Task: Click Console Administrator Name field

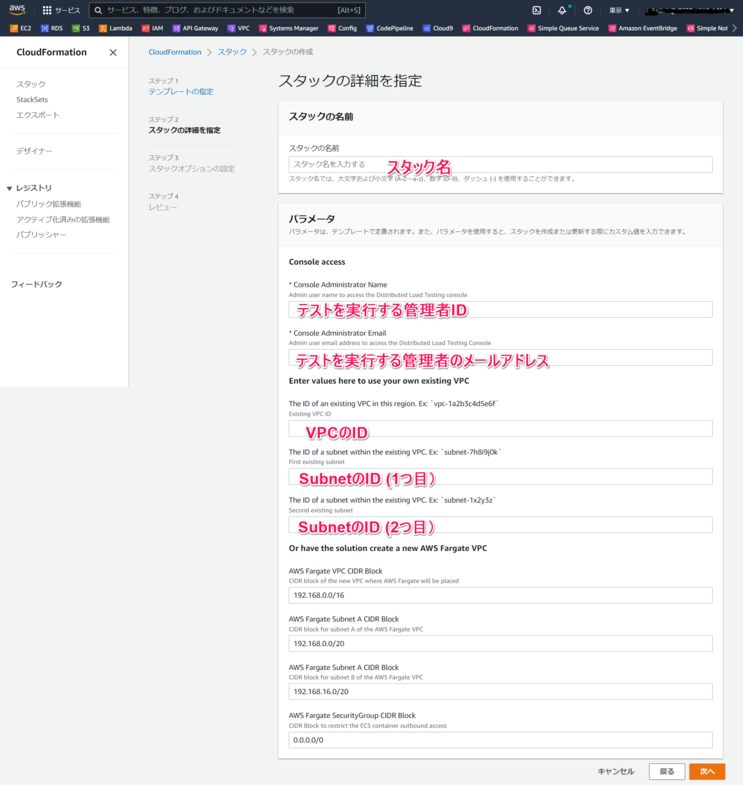Action: coord(500,309)
